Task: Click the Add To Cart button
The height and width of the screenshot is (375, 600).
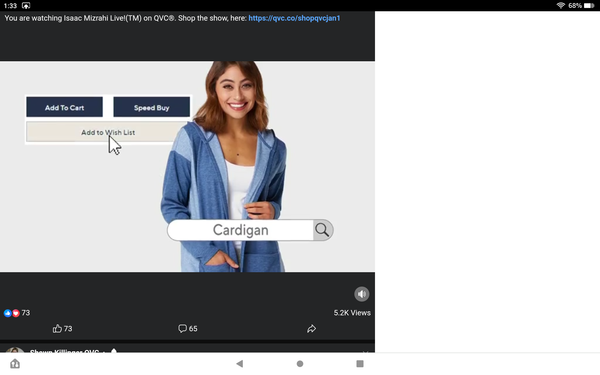Action: [x=64, y=107]
